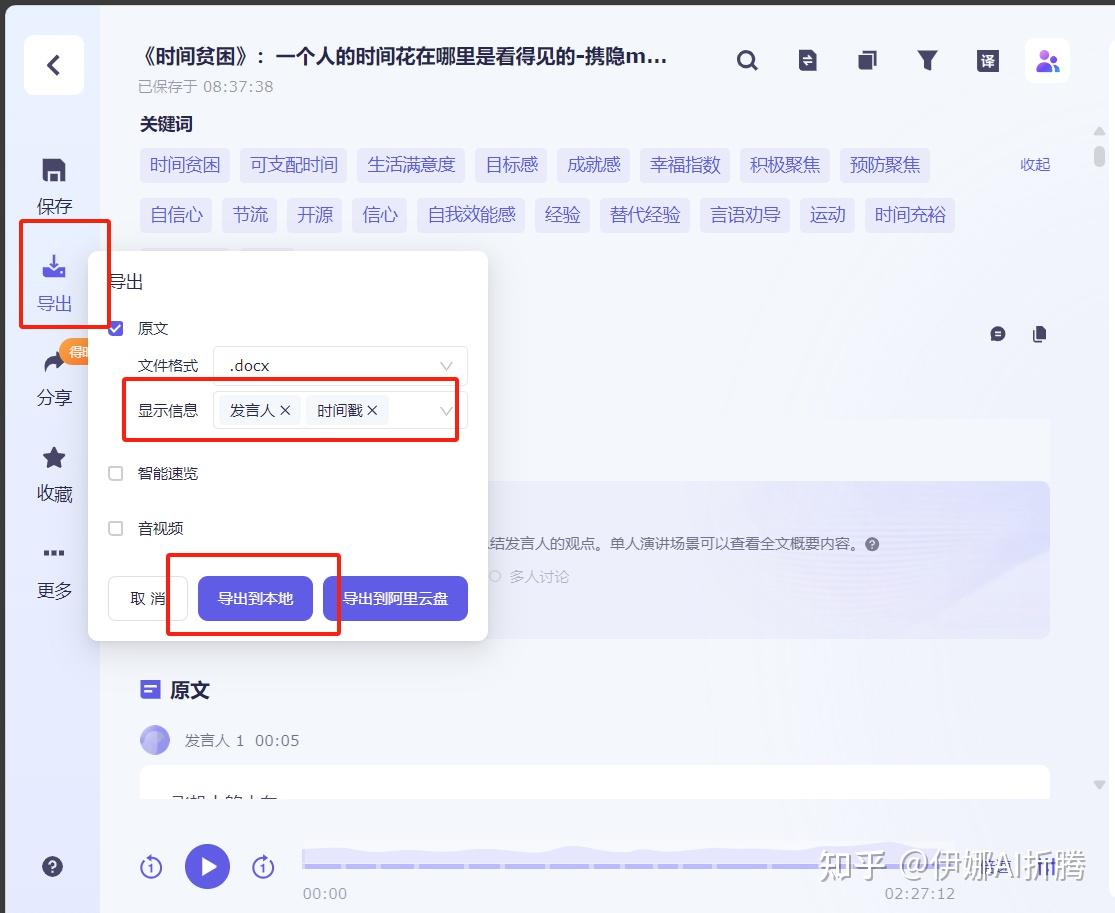This screenshot has height=913, width=1115.
Task: Remove the 发言人 tag
Action: pyautogui.click(x=285, y=410)
